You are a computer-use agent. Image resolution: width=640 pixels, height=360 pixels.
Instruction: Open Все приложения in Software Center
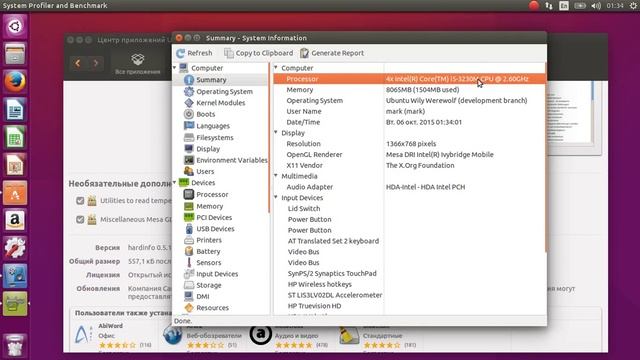(138, 64)
